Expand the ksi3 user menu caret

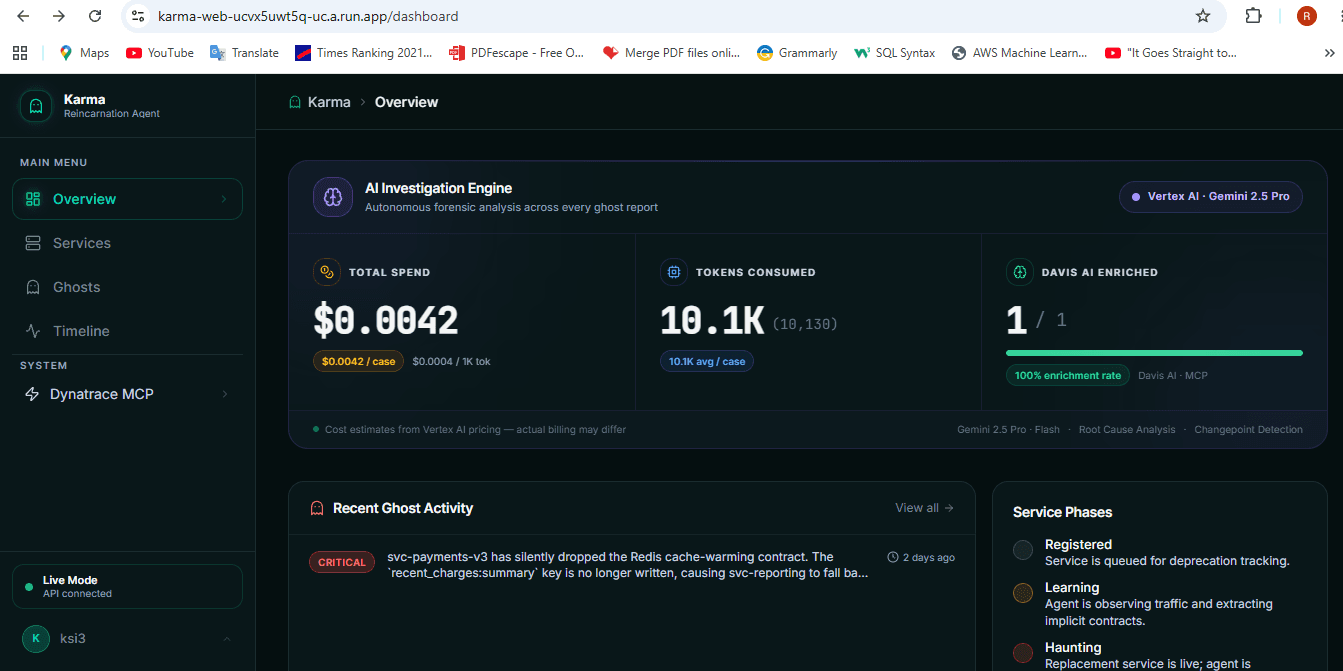[x=226, y=638]
